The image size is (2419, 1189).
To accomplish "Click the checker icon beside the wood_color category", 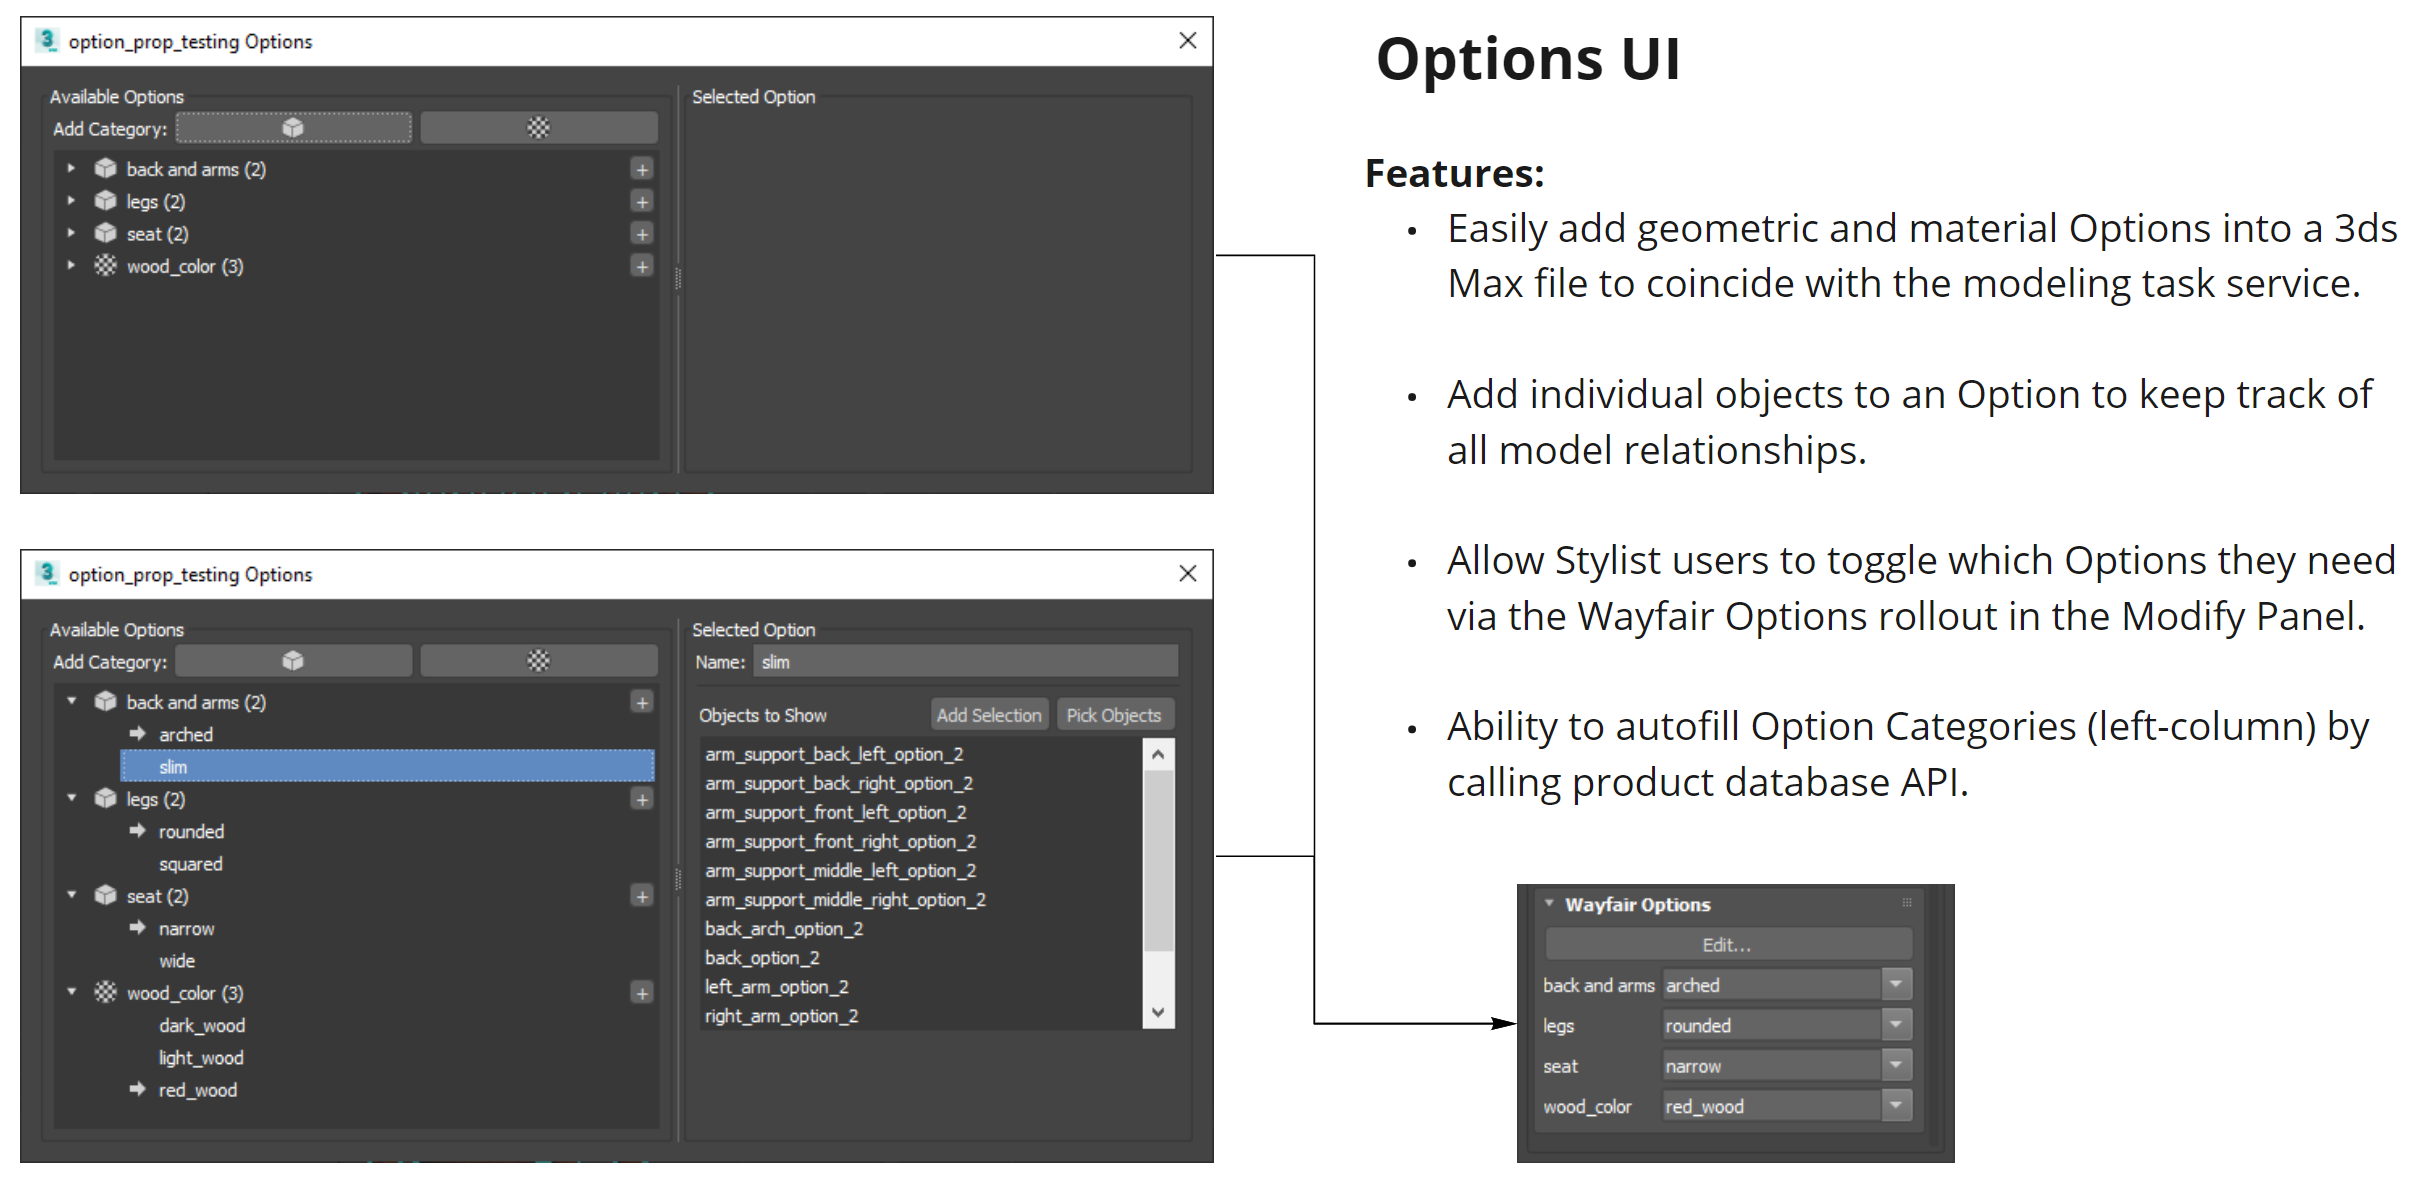I will [106, 992].
